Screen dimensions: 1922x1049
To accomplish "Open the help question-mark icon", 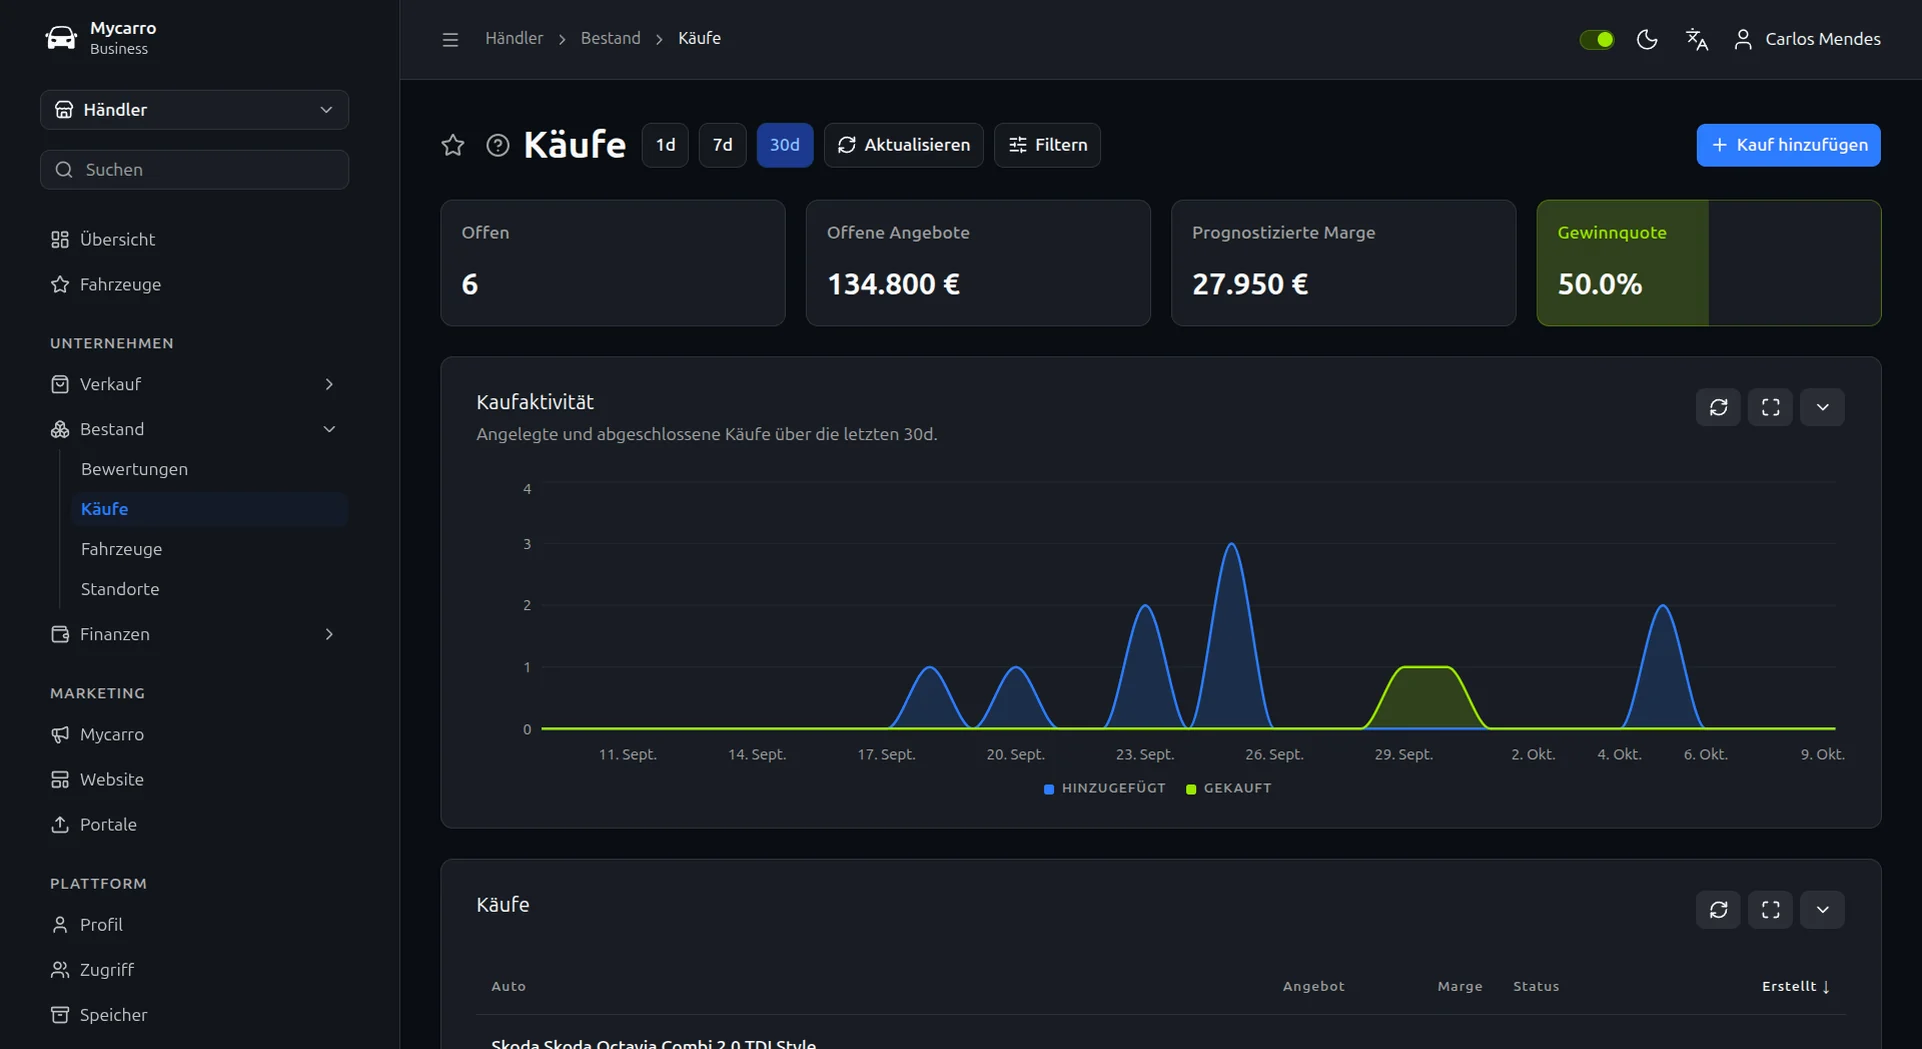I will [497, 145].
